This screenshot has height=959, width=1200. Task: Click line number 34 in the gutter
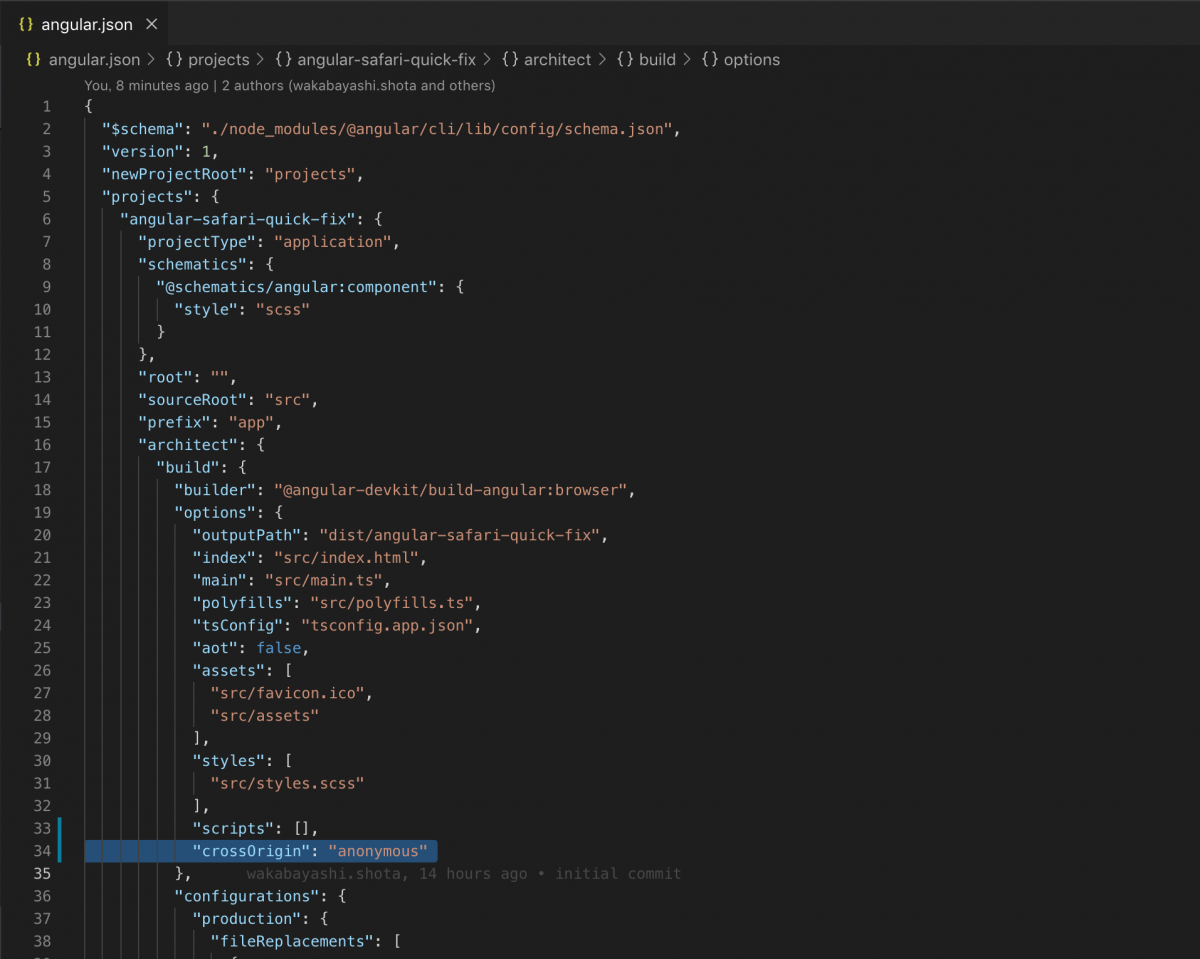(42, 850)
